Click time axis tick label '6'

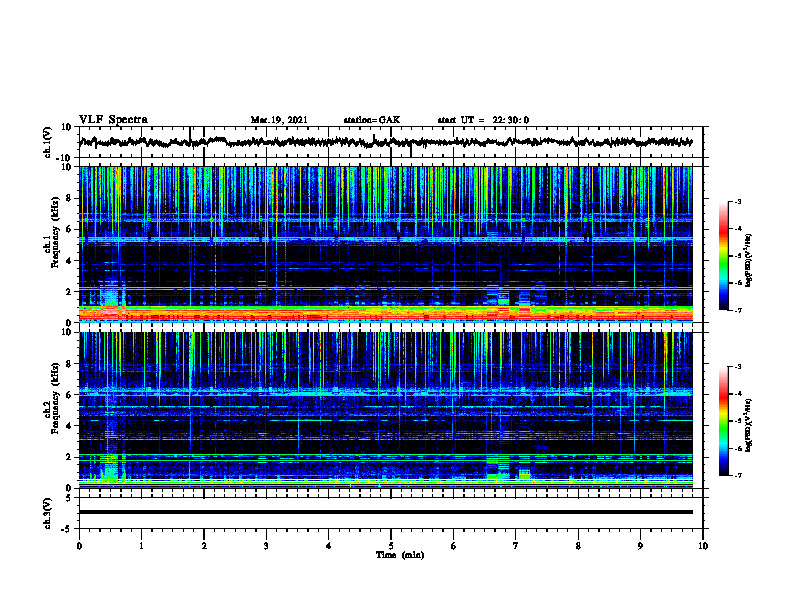454,546
